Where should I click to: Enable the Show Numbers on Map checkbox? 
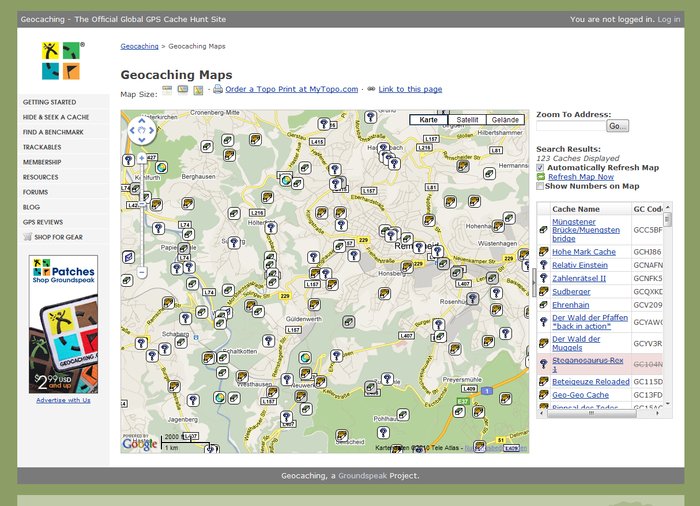[x=540, y=186]
